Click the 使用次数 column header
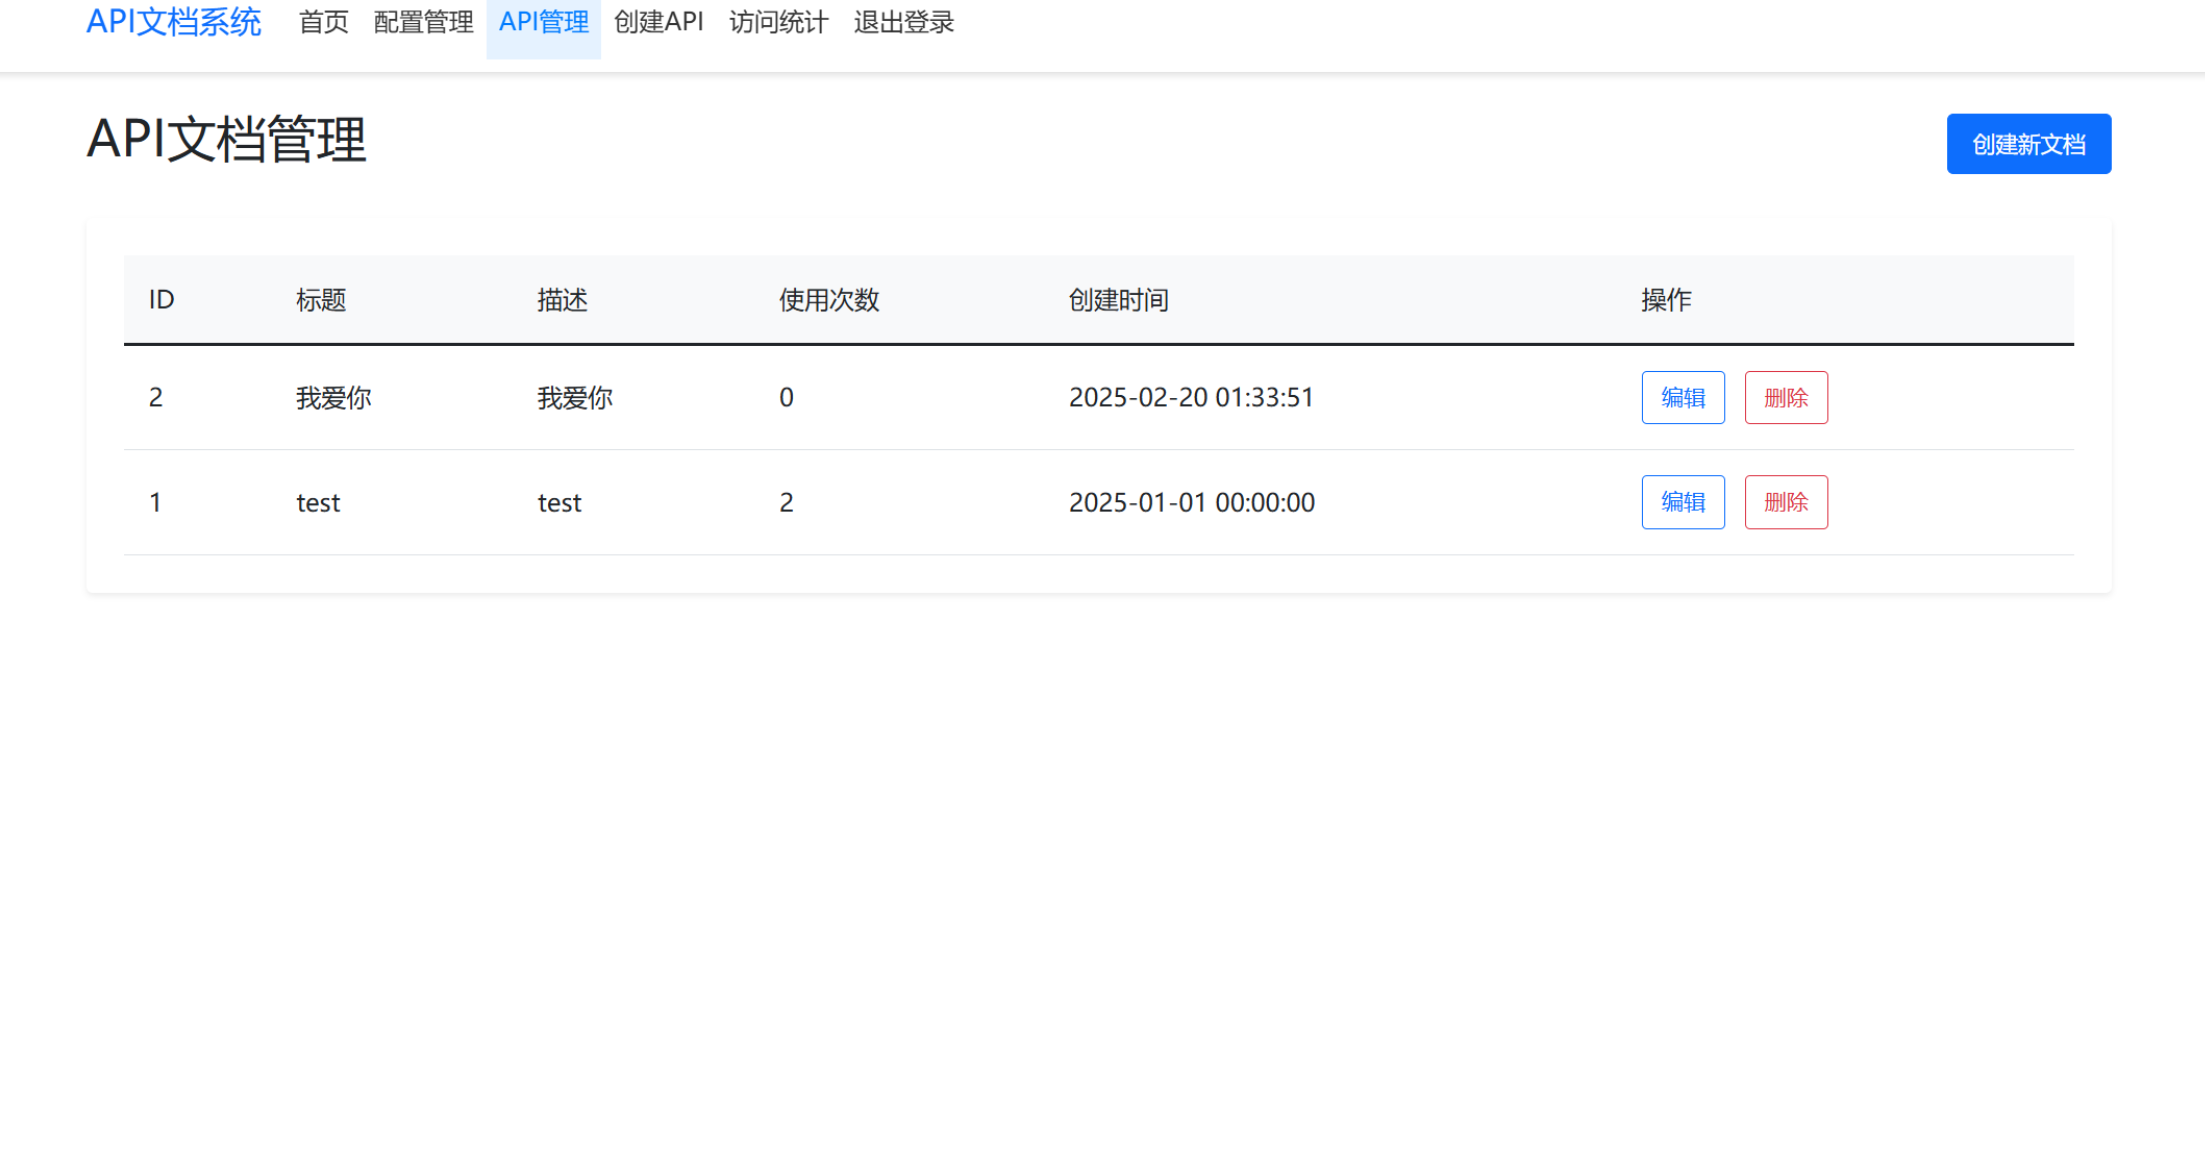Viewport: 2205px width, 1158px height. [828, 300]
